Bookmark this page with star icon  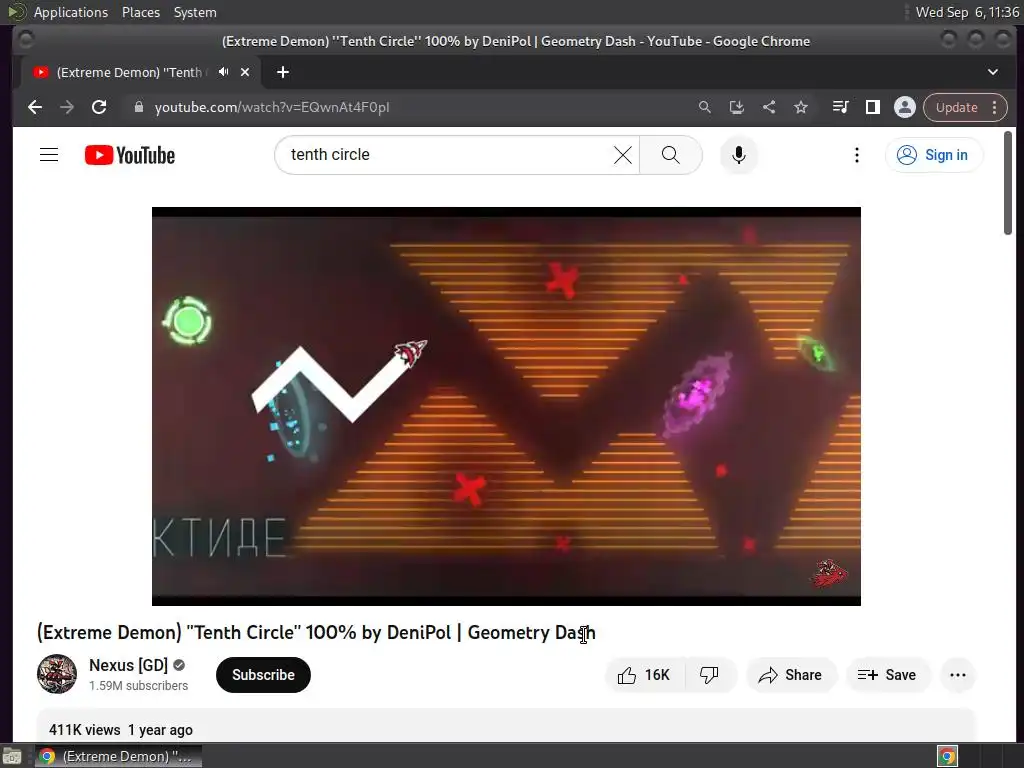click(801, 107)
